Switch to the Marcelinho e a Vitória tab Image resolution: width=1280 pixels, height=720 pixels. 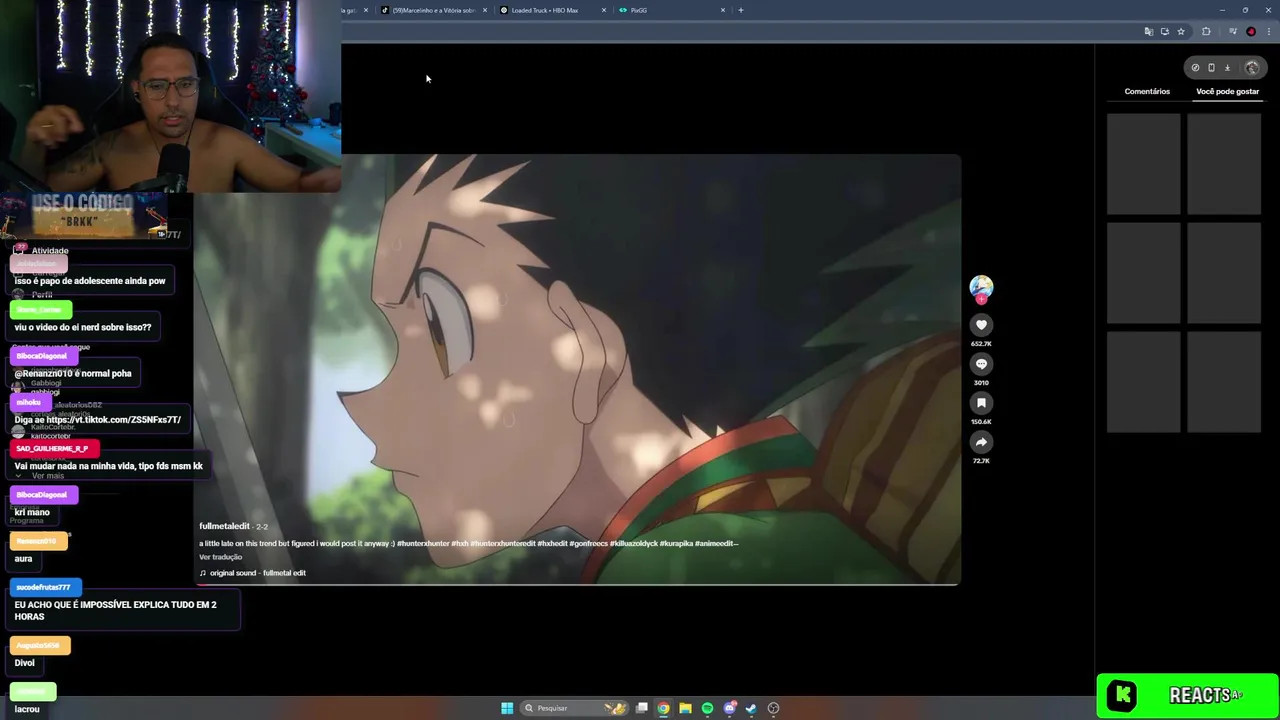pos(433,10)
